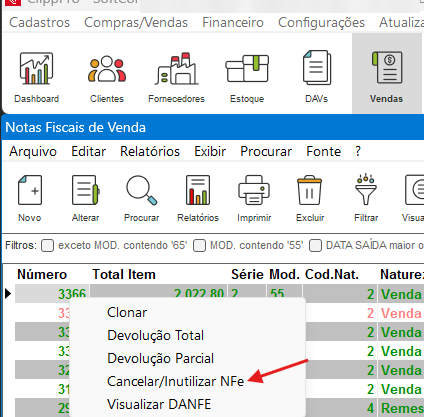
Task: Create a new nota with Novo
Action: [30, 199]
